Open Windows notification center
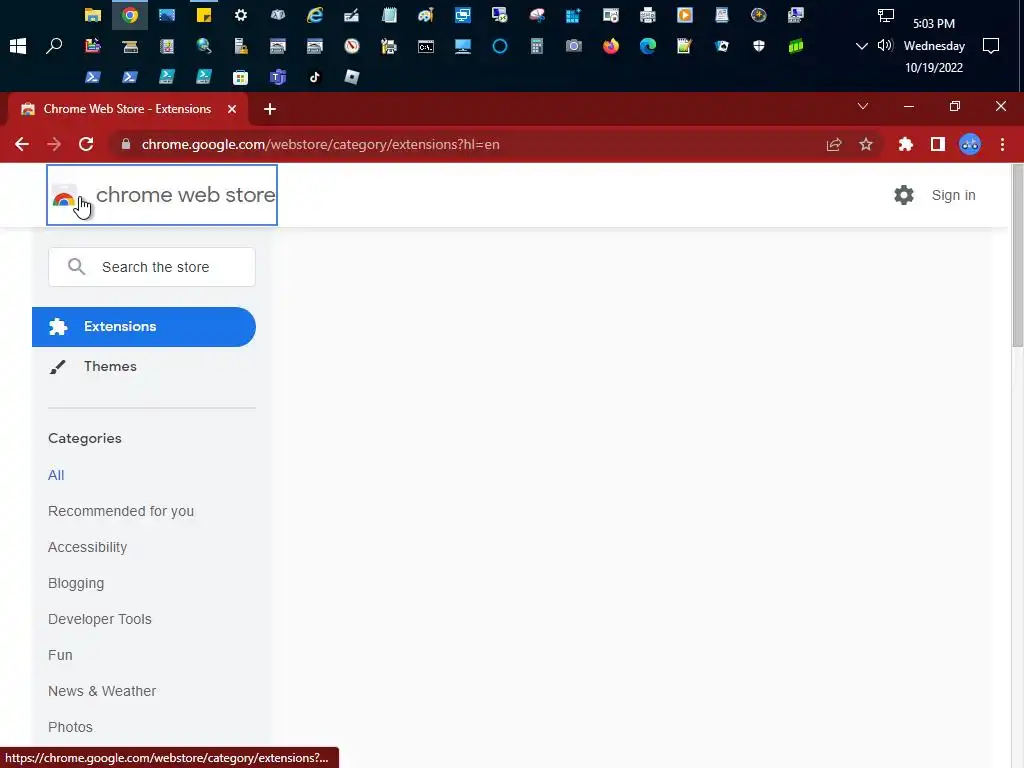The width and height of the screenshot is (1024, 768). point(991,46)
